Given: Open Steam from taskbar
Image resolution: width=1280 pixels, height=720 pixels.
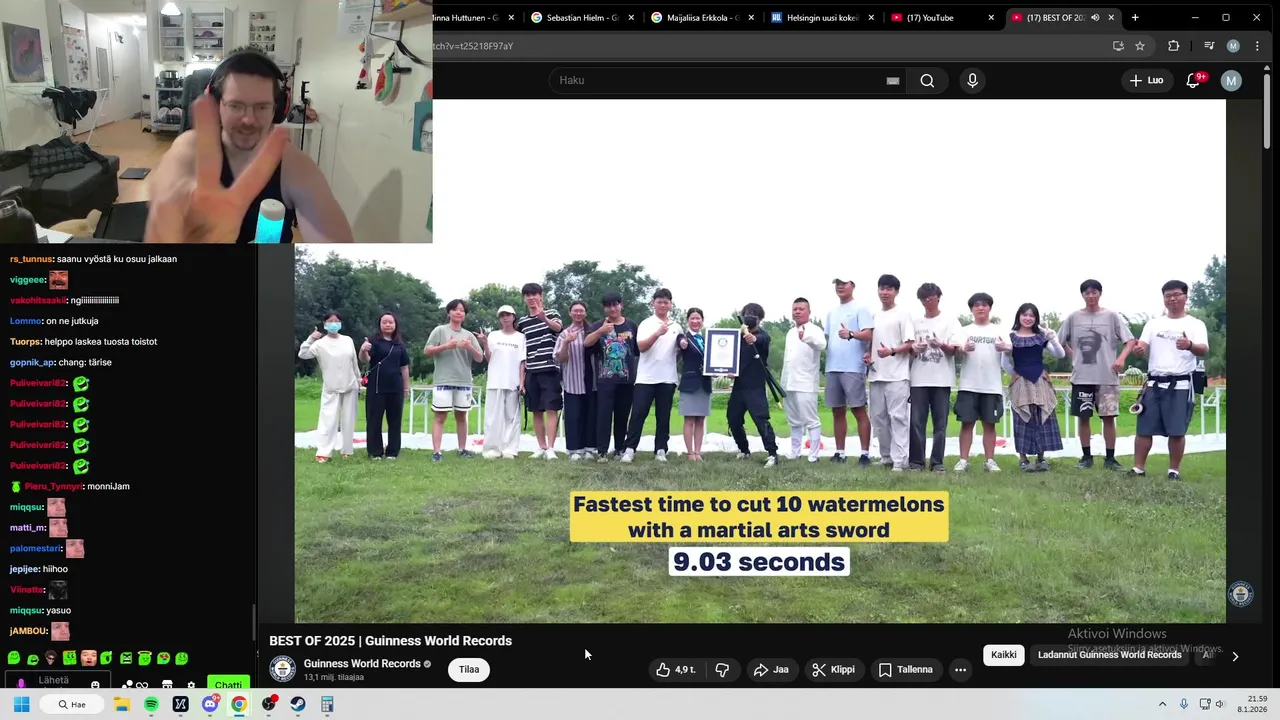Looking at the screenshot, I should (x=298, y=704).
